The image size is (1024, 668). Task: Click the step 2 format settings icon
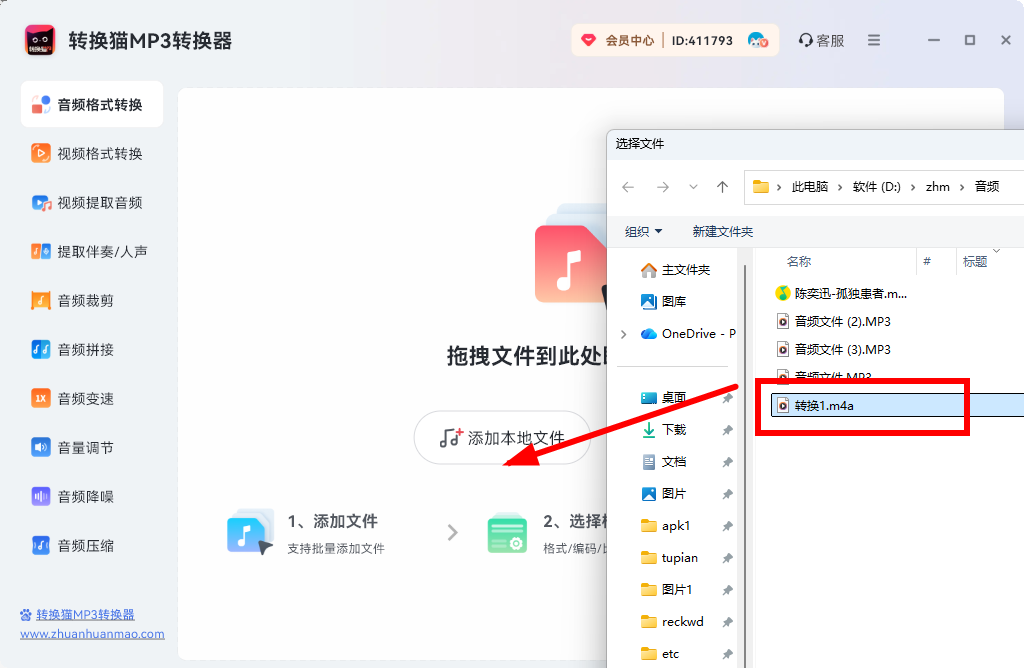(x=507, y=533)
